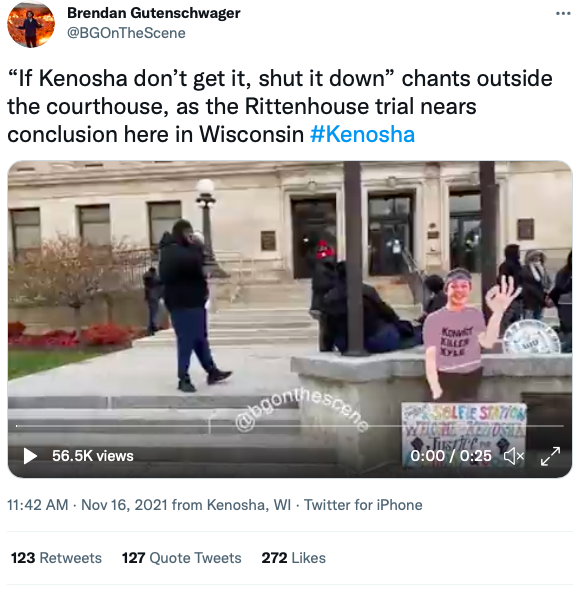View the 123 Retweets list
The width and height of the screenshot is (582, 593).
(56, 558)
